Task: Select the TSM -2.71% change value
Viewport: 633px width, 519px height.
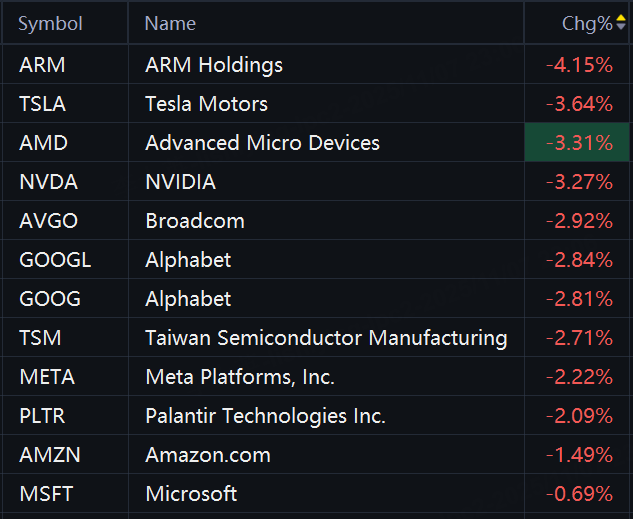Action: coord(579,338)
